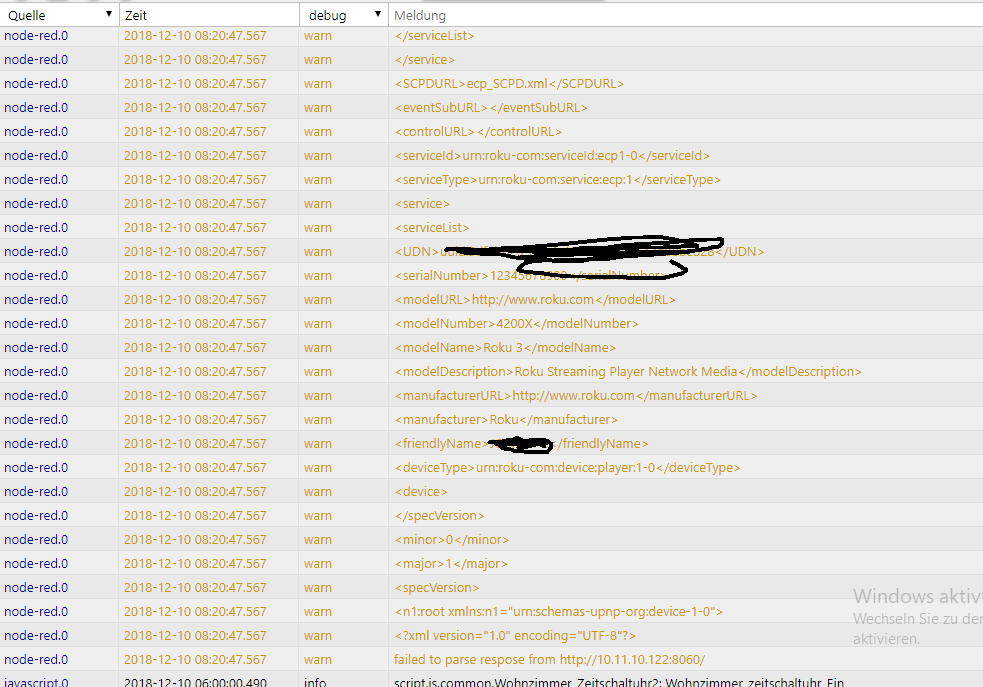This screenshot has width=983, height=687.
Task: Select the SCPDURL ecp_SCPD.xml message
Action: [509, 83]
